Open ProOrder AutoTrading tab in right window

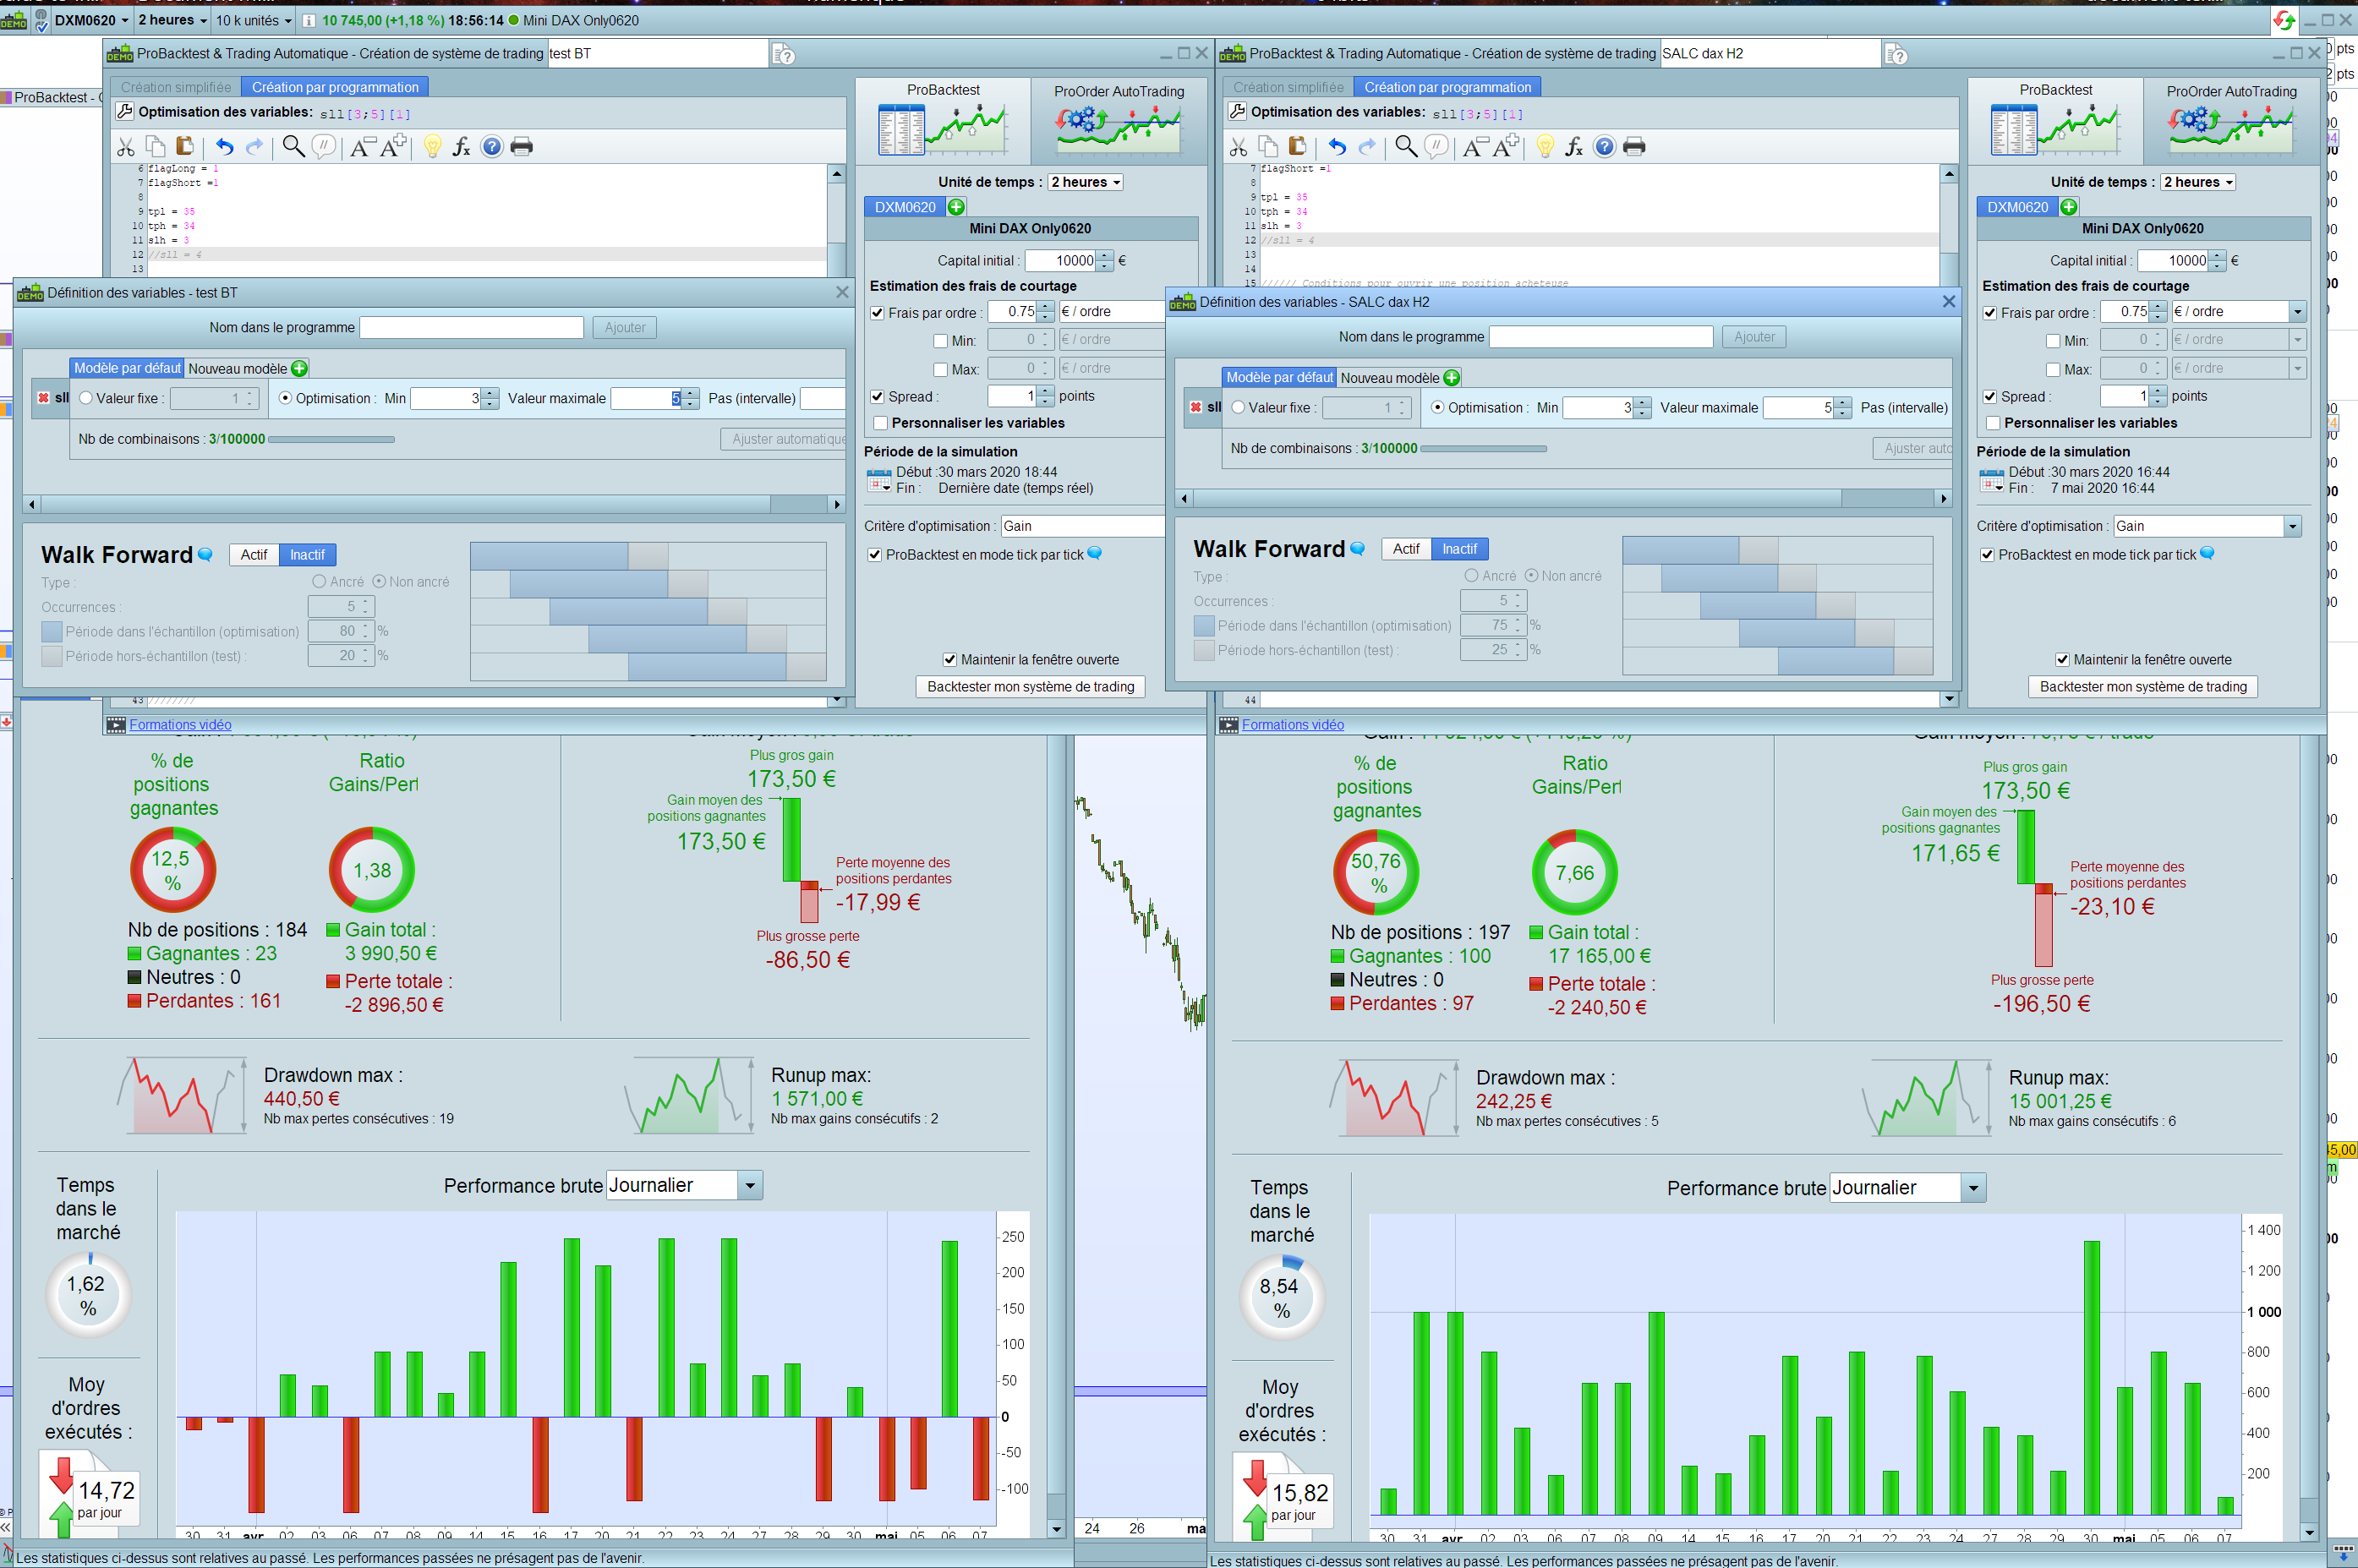[2230, 120]
